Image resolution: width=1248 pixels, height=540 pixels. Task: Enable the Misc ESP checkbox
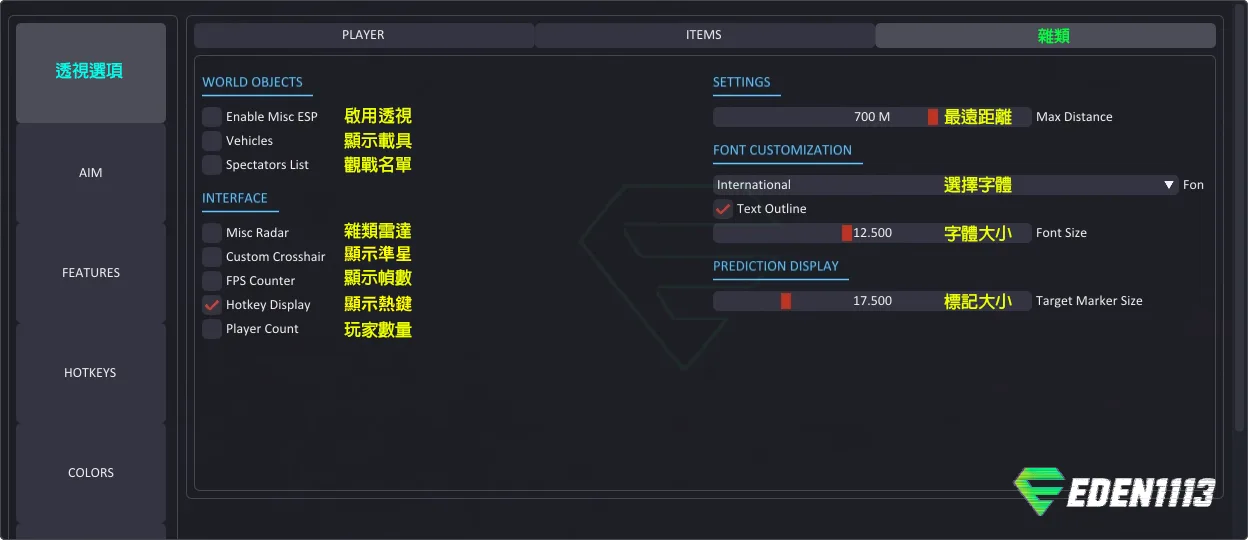click(212, 117)
